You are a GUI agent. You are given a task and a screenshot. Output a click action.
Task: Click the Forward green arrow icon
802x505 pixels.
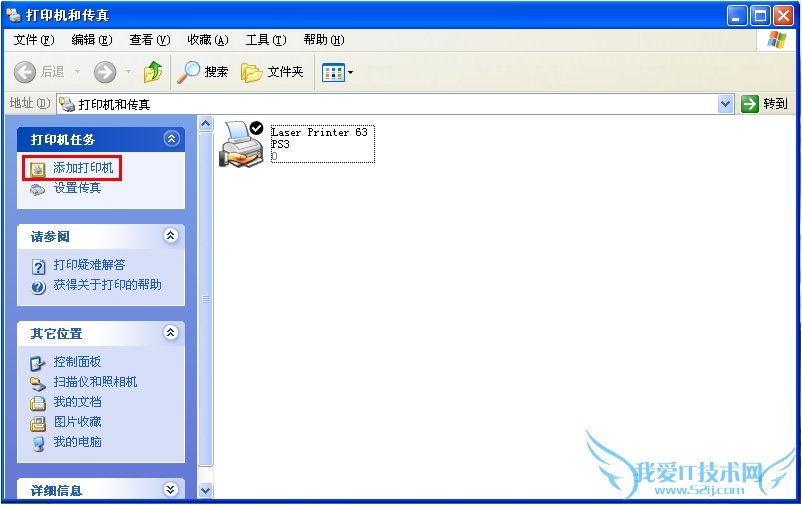tap(105, 72)
